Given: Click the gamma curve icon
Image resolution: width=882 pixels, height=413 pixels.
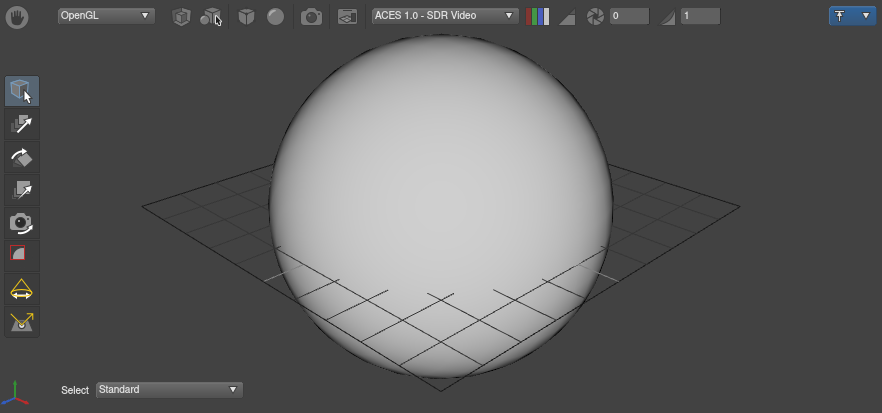Looking at the screenshot, I should click(x=667, y=17).
